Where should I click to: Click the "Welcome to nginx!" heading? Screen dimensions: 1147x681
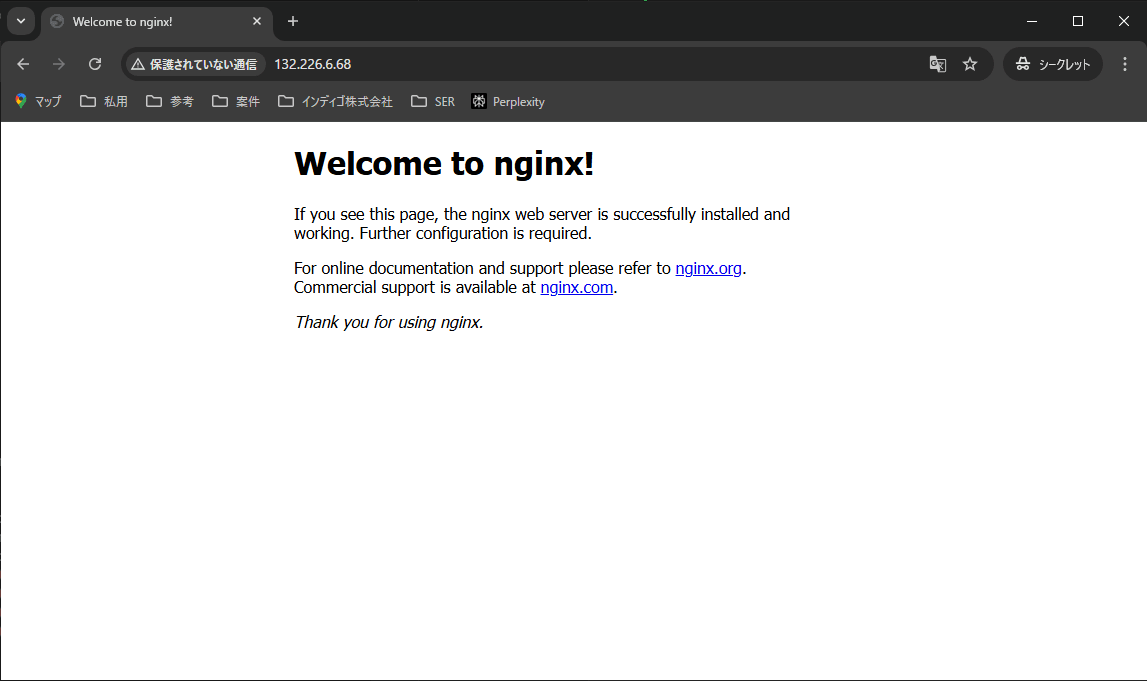(x=444, y=163)
